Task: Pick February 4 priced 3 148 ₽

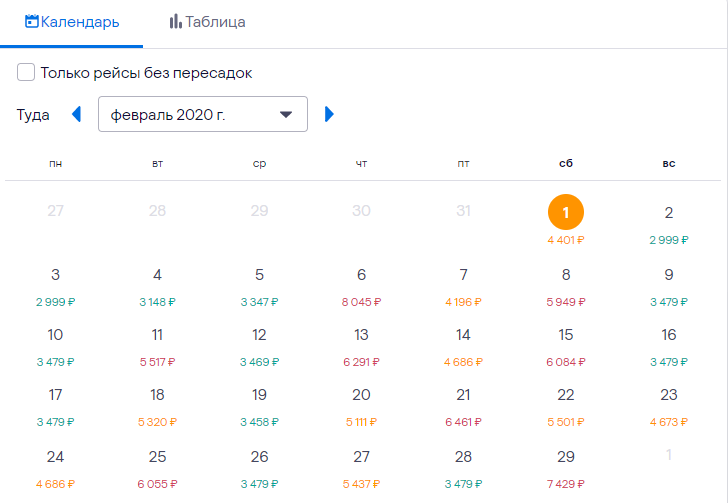Action: click(x=157, y=285)
